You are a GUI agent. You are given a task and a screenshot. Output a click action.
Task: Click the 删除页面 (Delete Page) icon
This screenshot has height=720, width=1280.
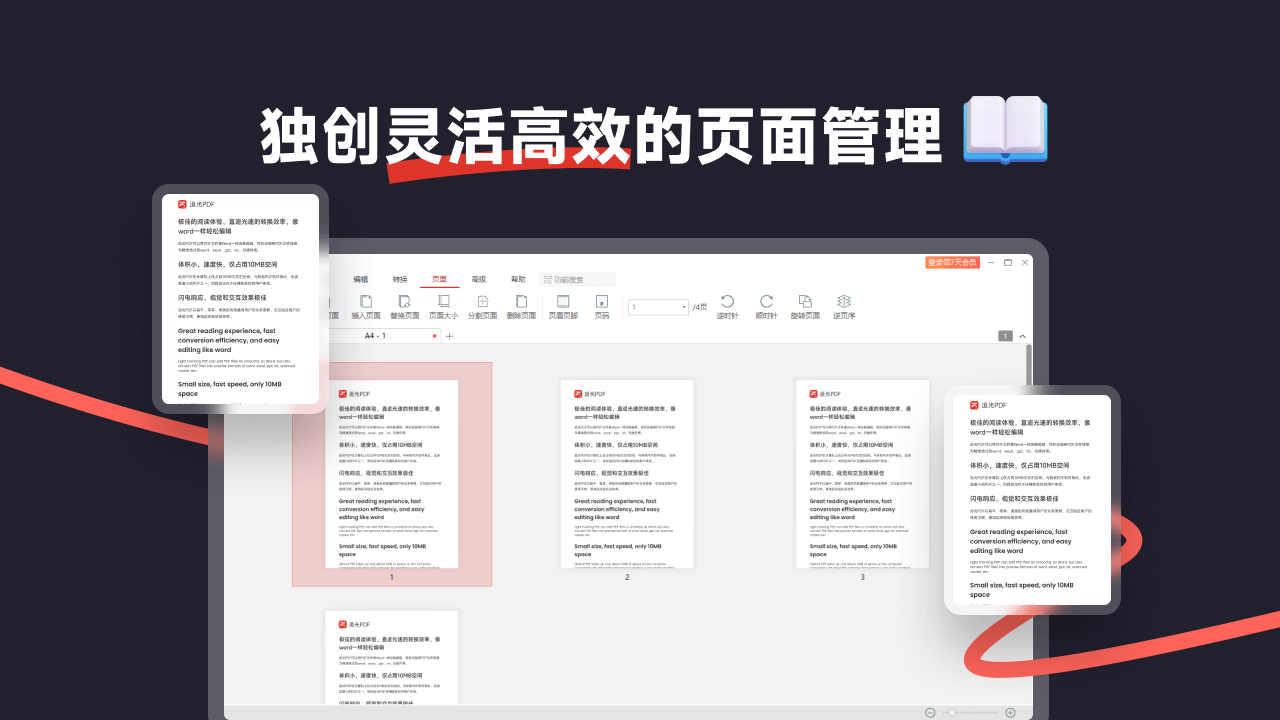tap(522, 303)
